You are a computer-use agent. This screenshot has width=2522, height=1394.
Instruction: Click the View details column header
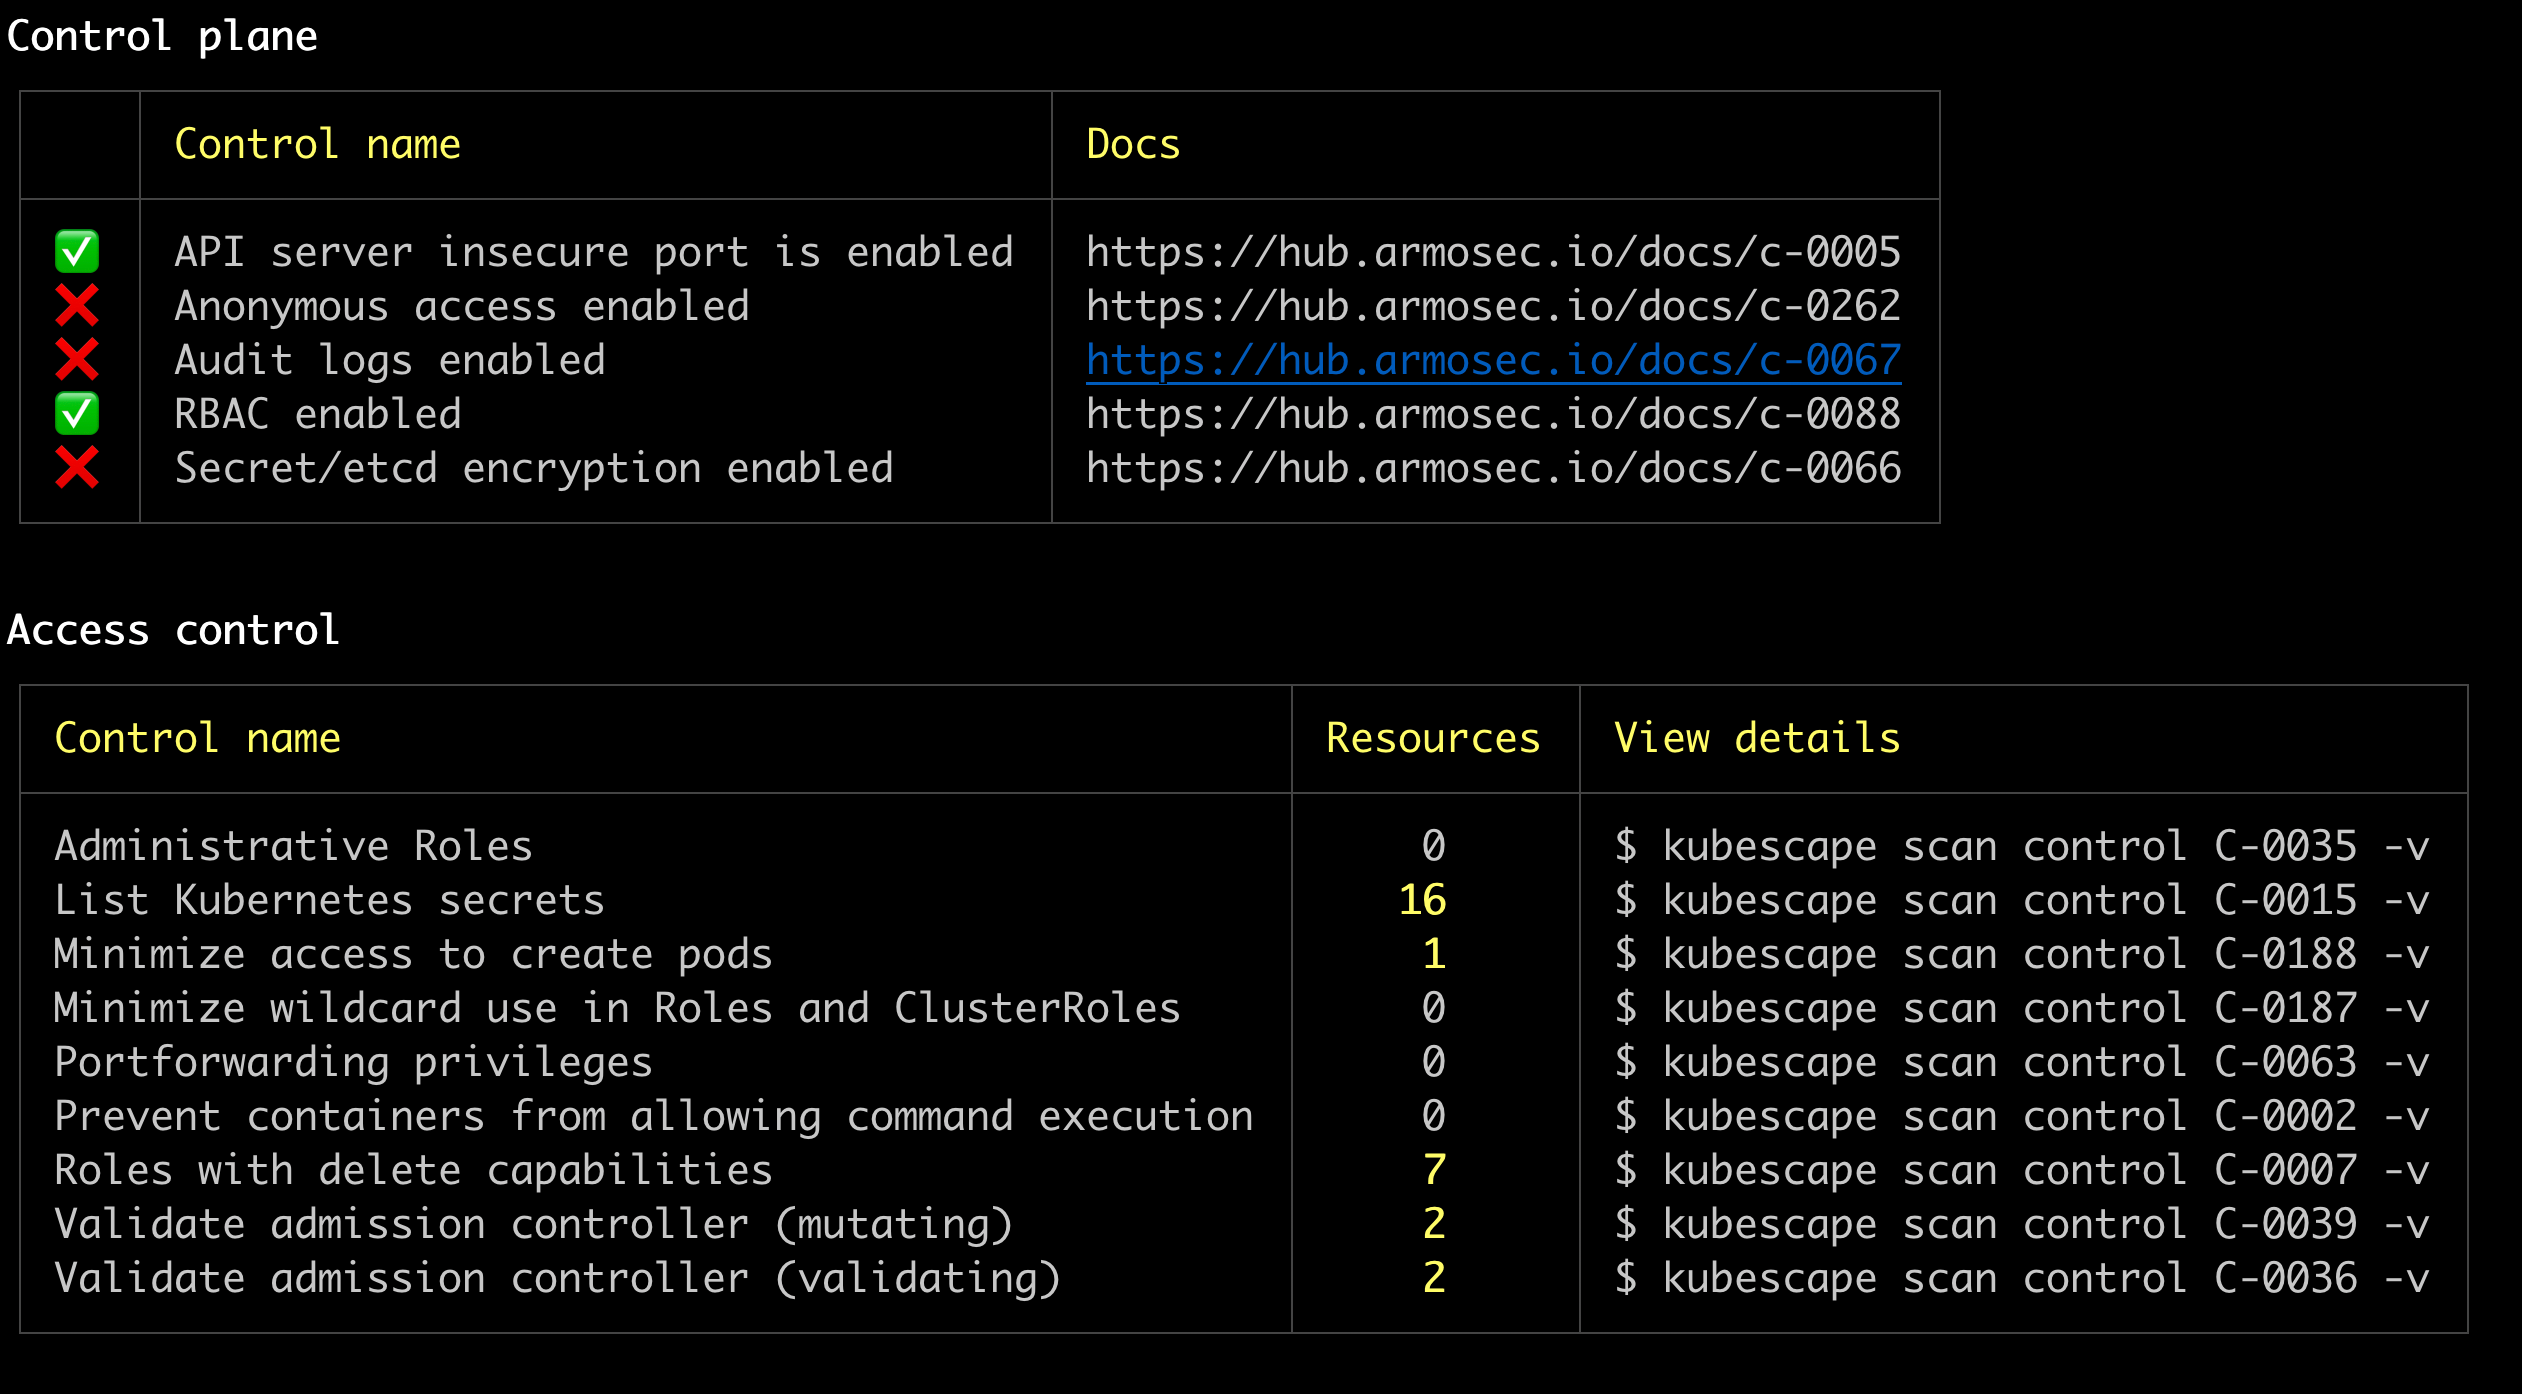pos(1756,739)
